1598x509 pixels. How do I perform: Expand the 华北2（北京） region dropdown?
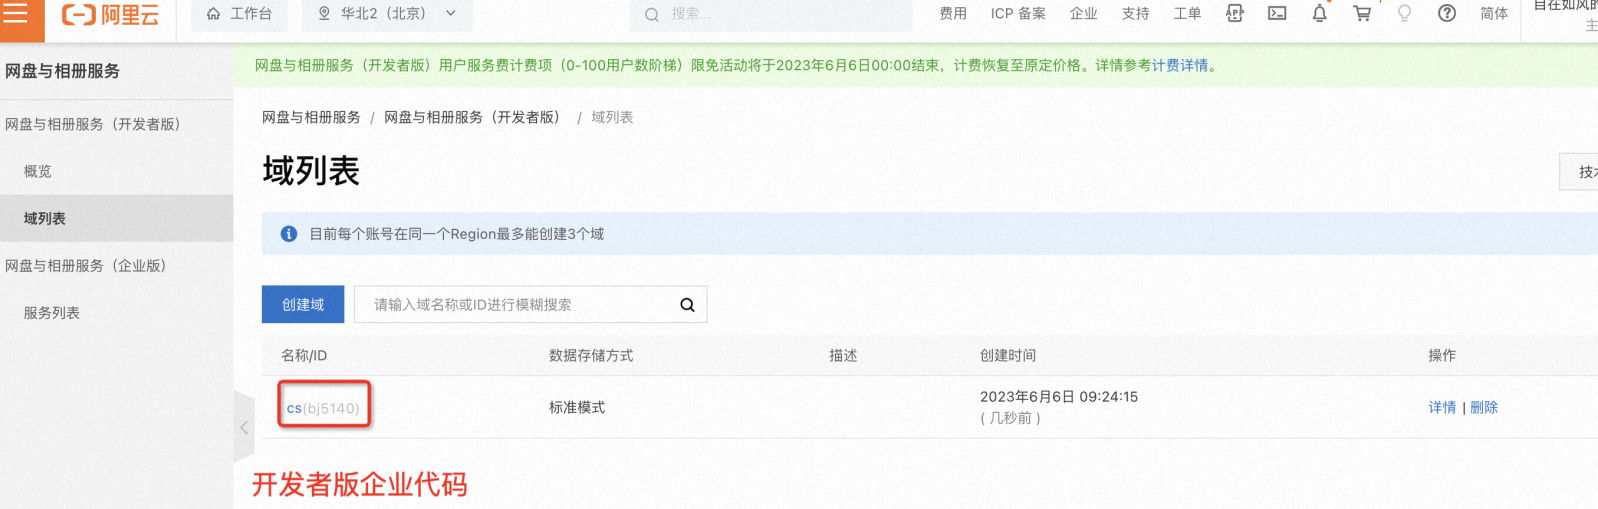point(387,14)
